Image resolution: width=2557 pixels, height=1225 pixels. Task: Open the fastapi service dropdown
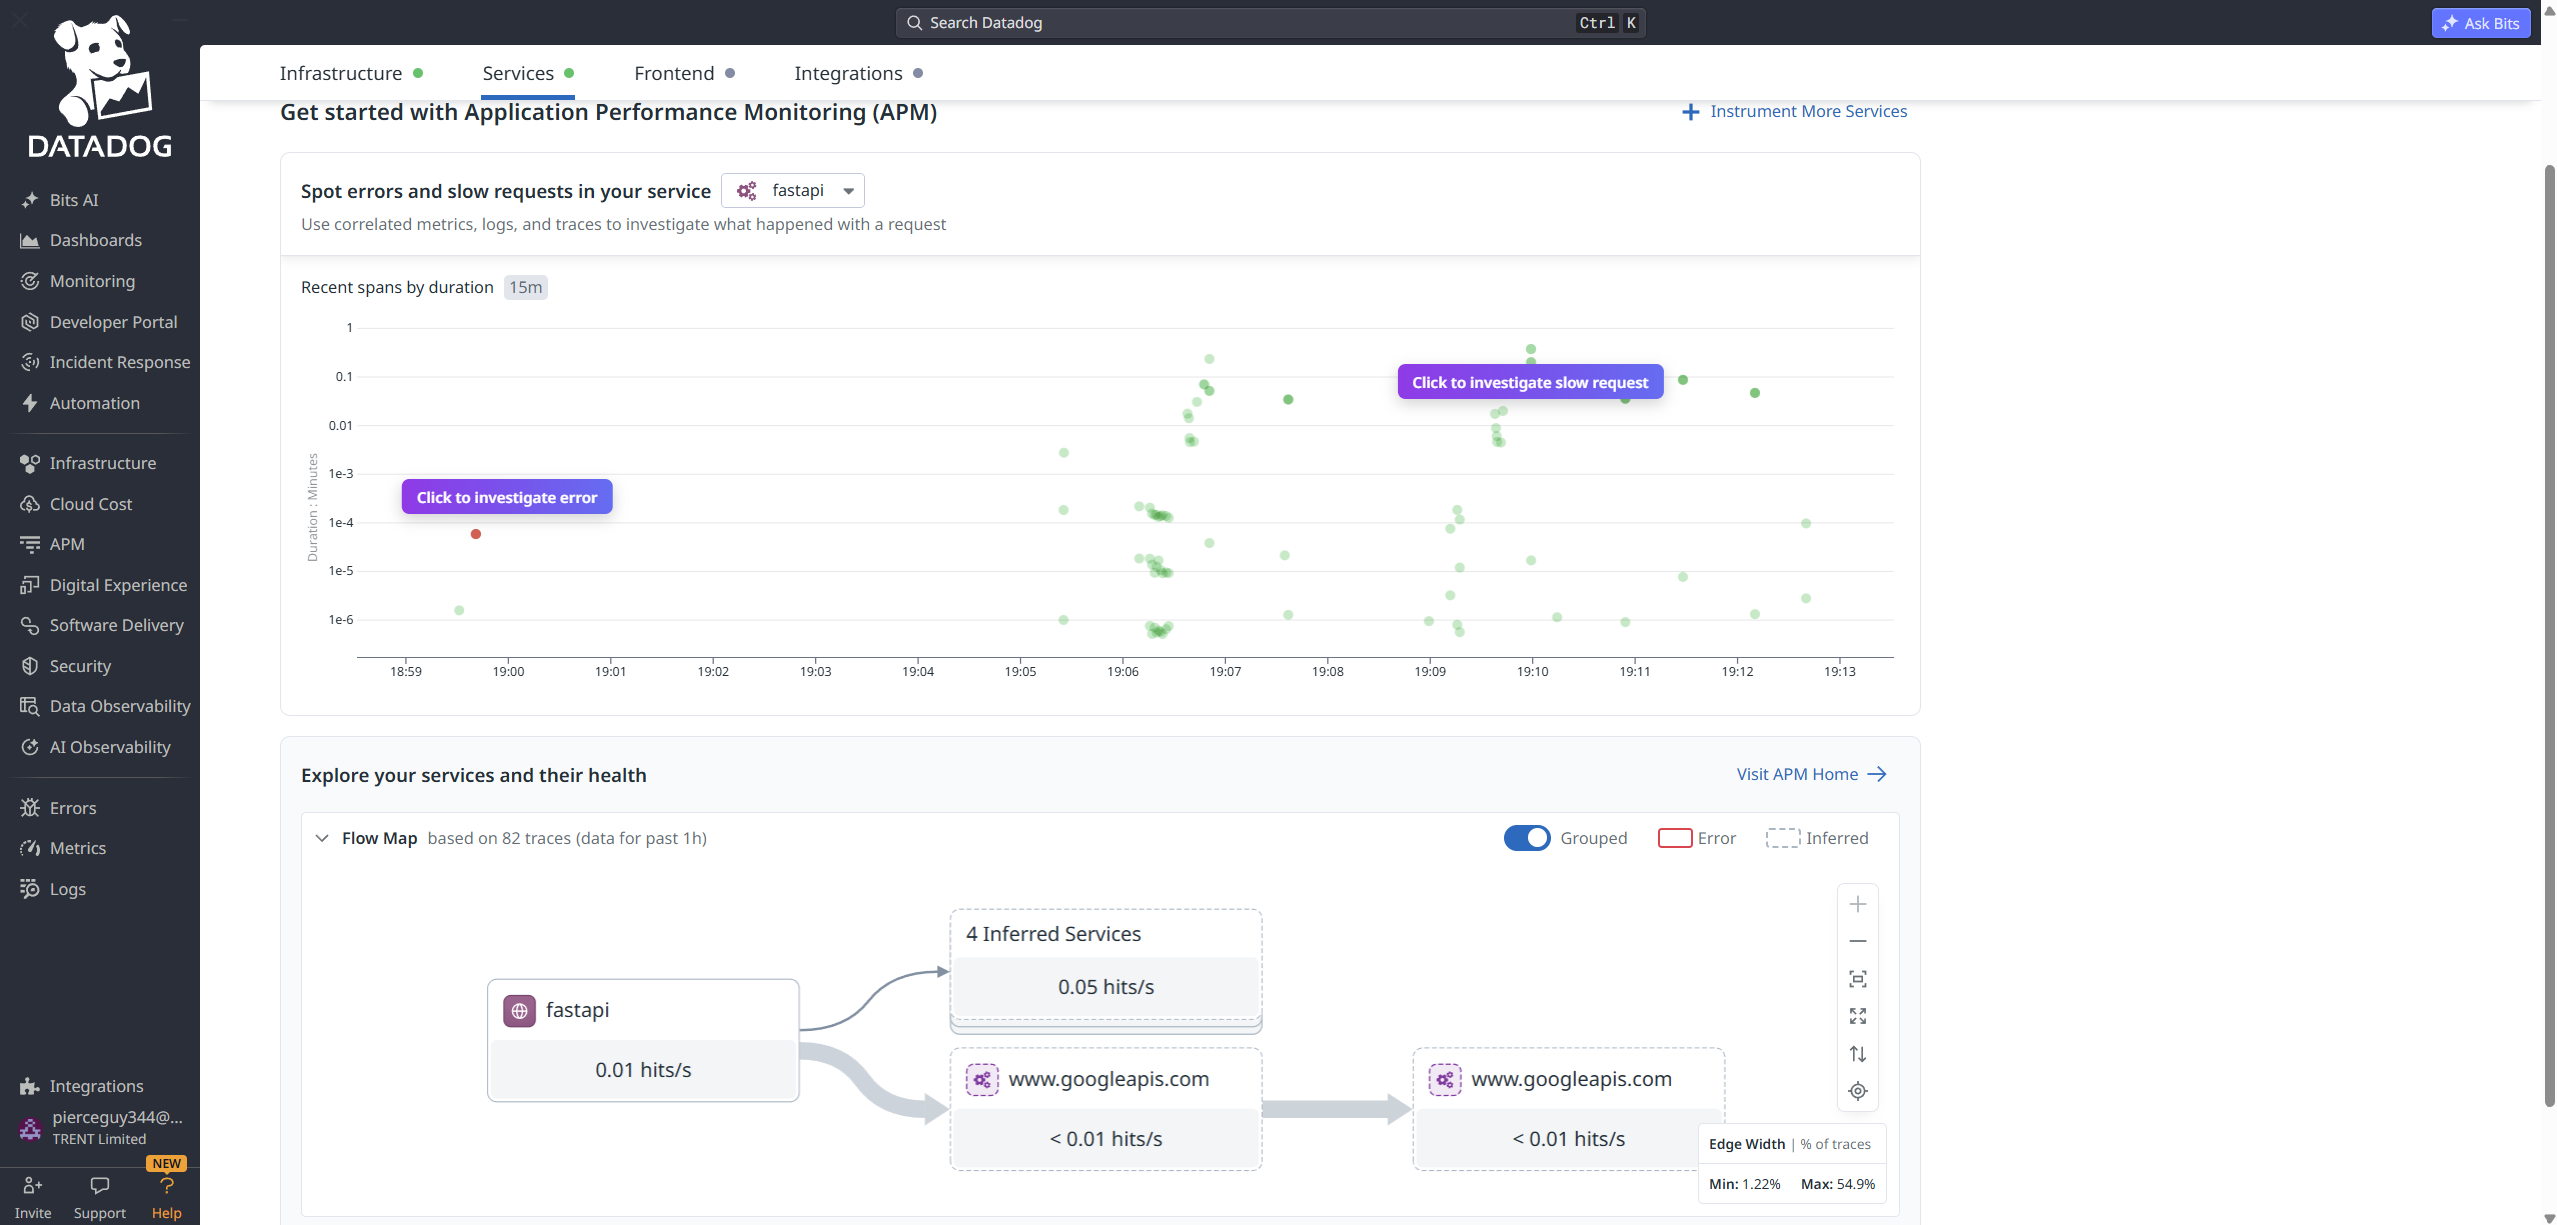click(793, 190)
